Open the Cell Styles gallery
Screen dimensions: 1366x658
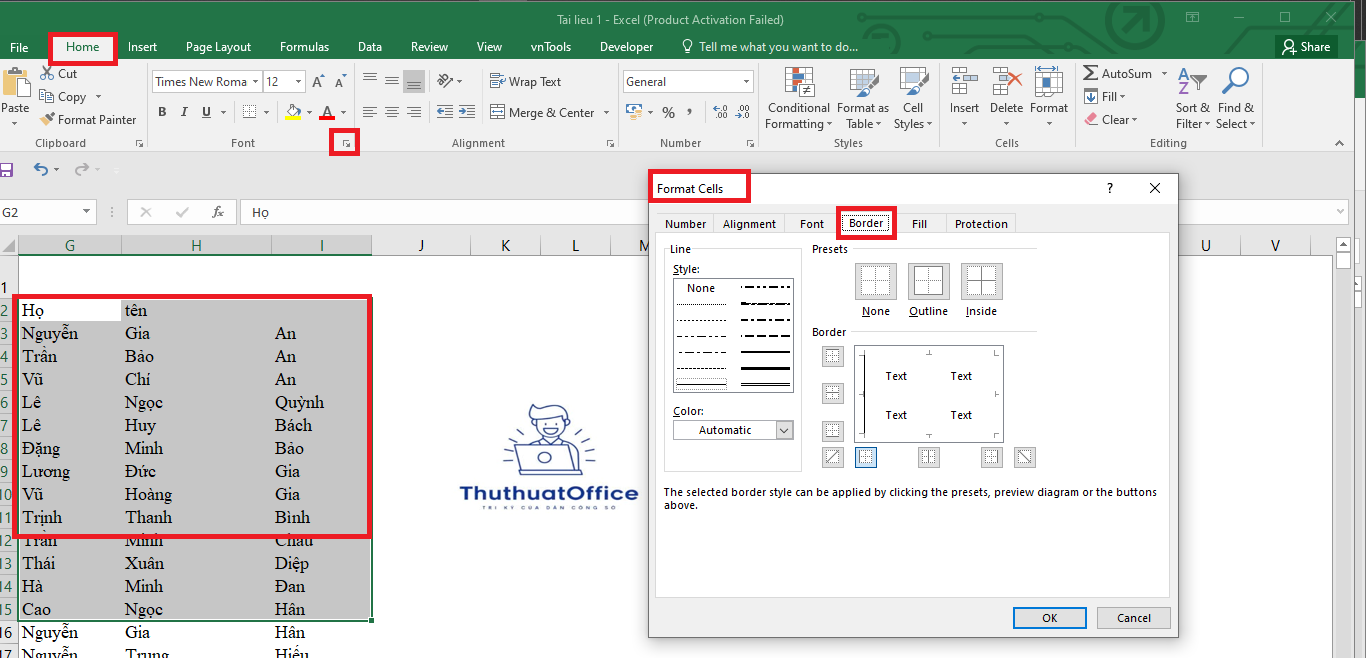(x=913, y=99)
